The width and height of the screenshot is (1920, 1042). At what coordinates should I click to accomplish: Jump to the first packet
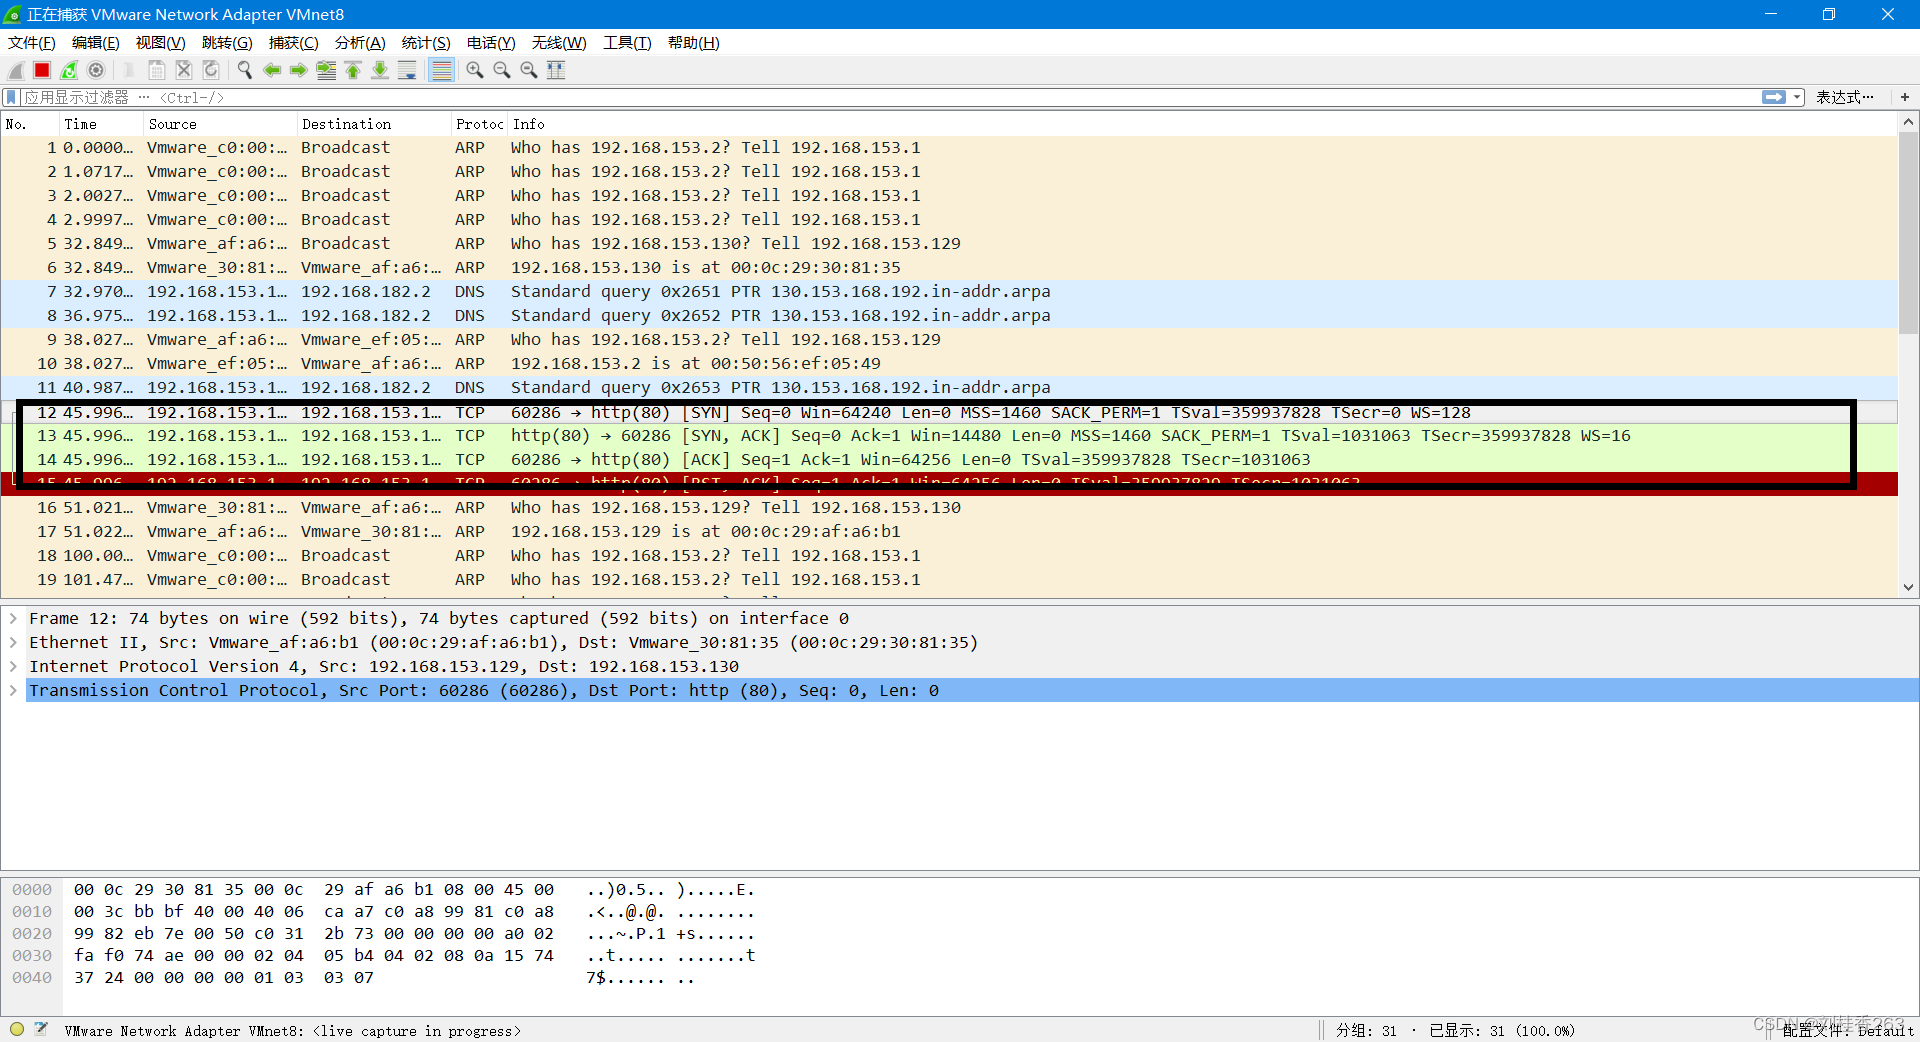tap(353, 70)
